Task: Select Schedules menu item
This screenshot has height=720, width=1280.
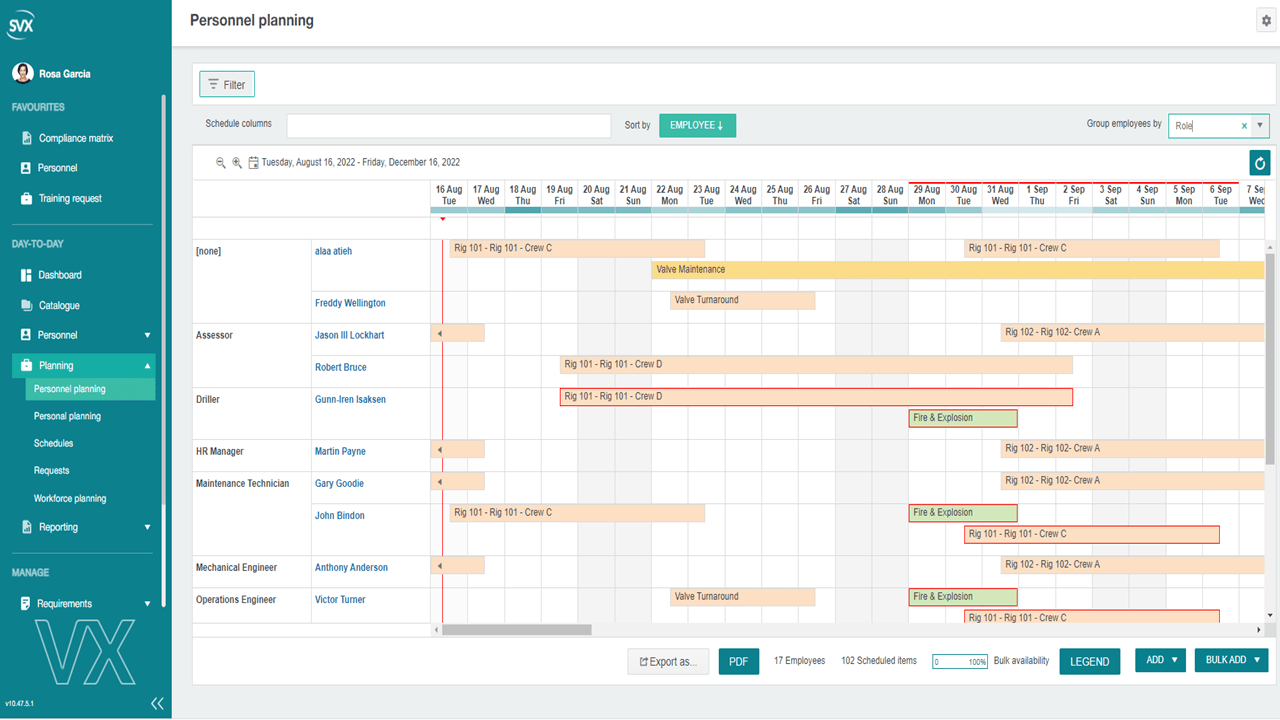Action: tap(54, 443)
